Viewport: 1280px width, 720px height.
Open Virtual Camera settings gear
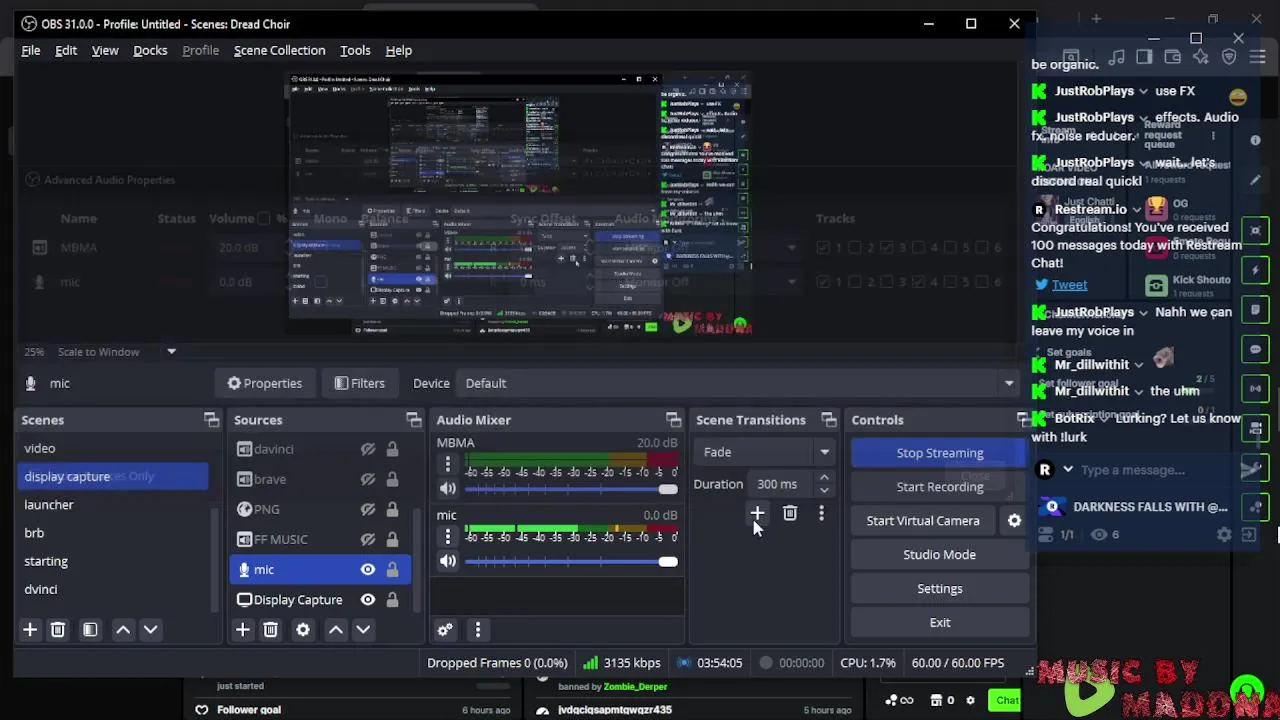pyautogui.click(x=1014, y=520)
